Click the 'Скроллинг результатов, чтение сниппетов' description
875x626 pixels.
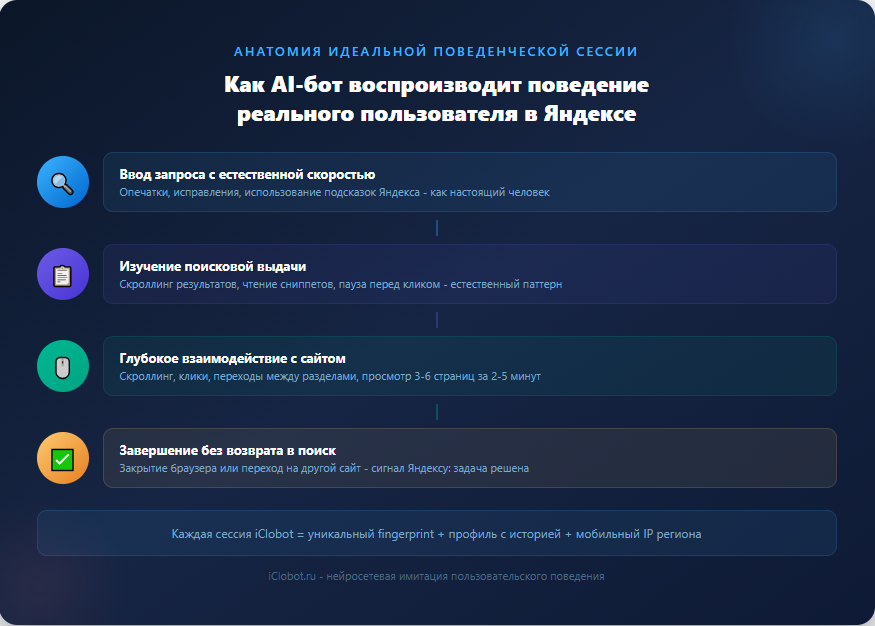[340, 285]
